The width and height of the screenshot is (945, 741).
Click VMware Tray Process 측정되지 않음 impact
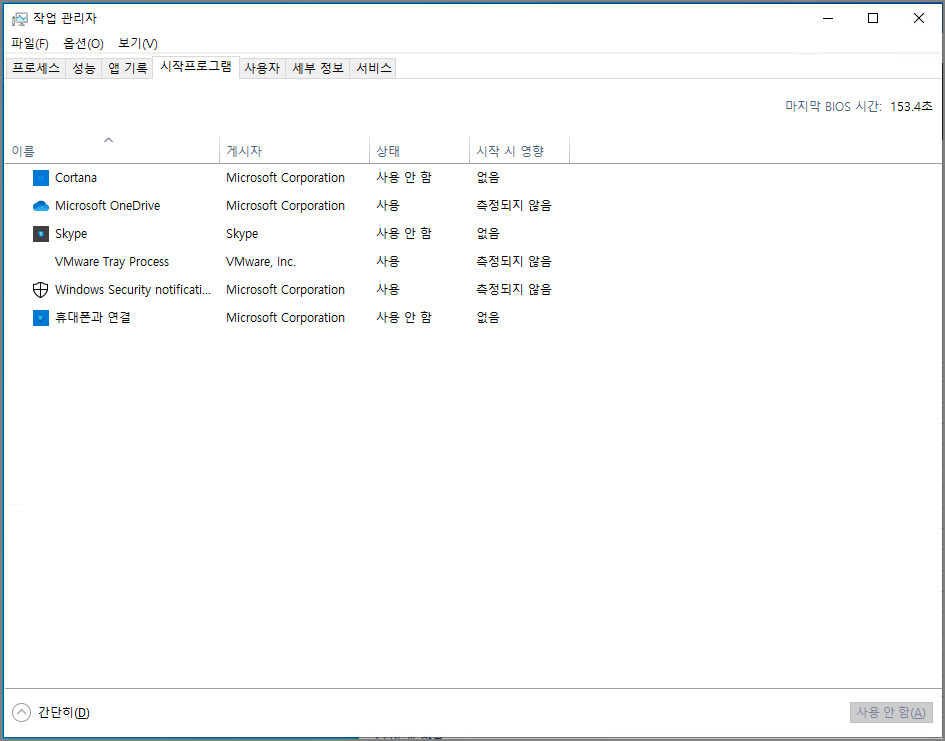(x=514, y=262)
